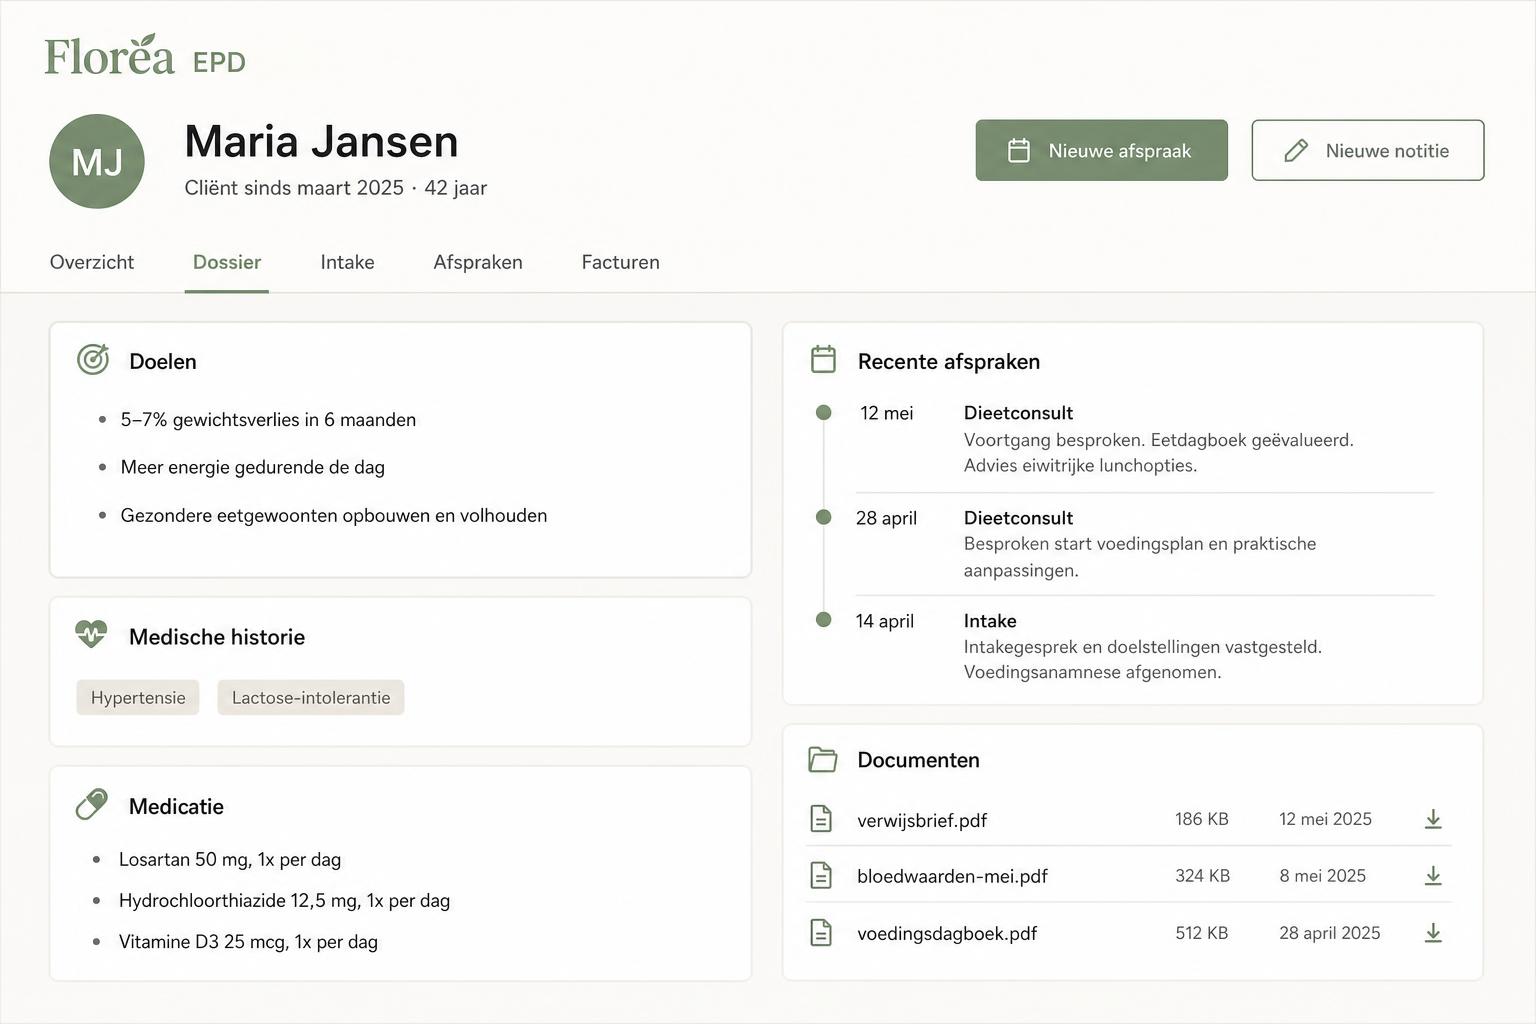Click the Doelen heading
This screenshot has width=1536, height=1024.
pos(163,361)
